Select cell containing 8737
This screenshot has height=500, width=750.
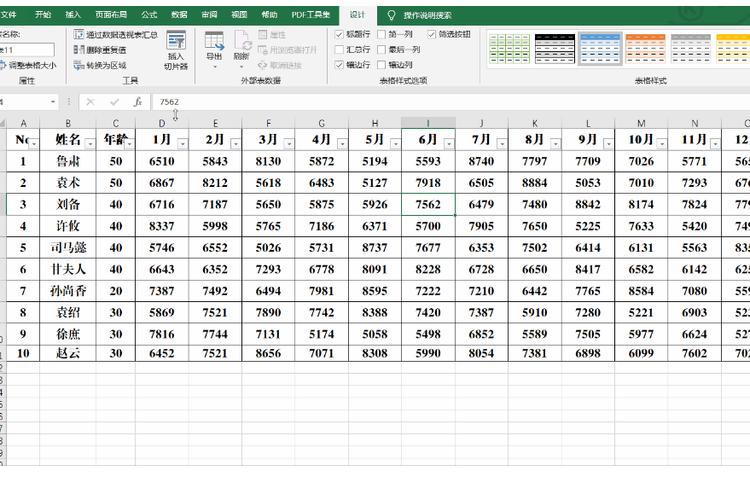[x=375, y=247]
